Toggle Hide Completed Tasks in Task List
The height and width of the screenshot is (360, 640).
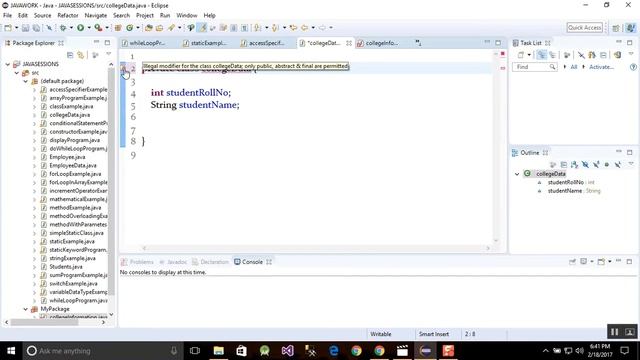click(x=581, y=55)
